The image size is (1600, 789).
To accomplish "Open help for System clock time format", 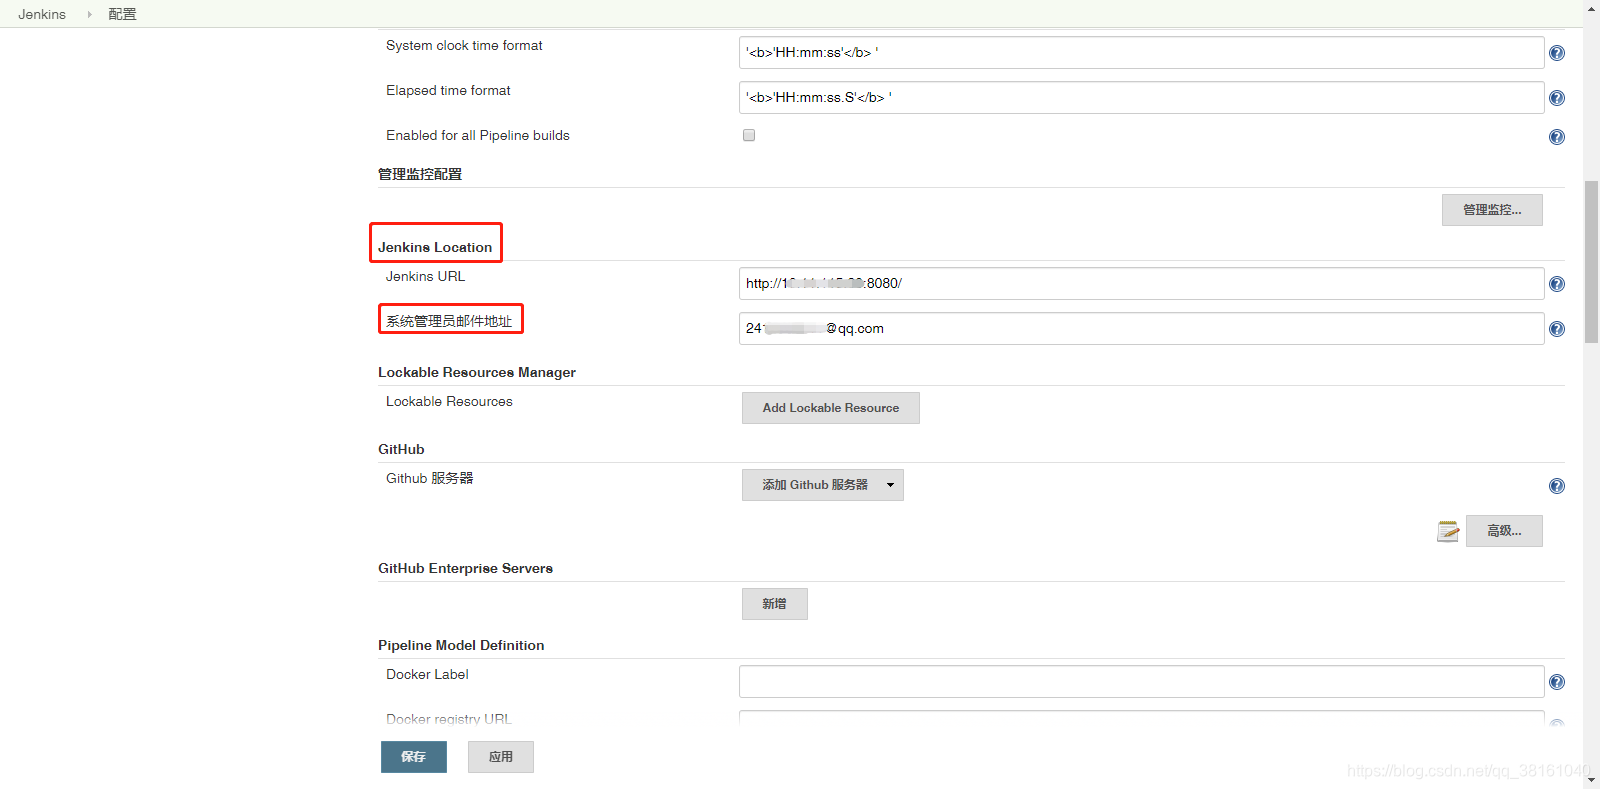I will 1557,53.
